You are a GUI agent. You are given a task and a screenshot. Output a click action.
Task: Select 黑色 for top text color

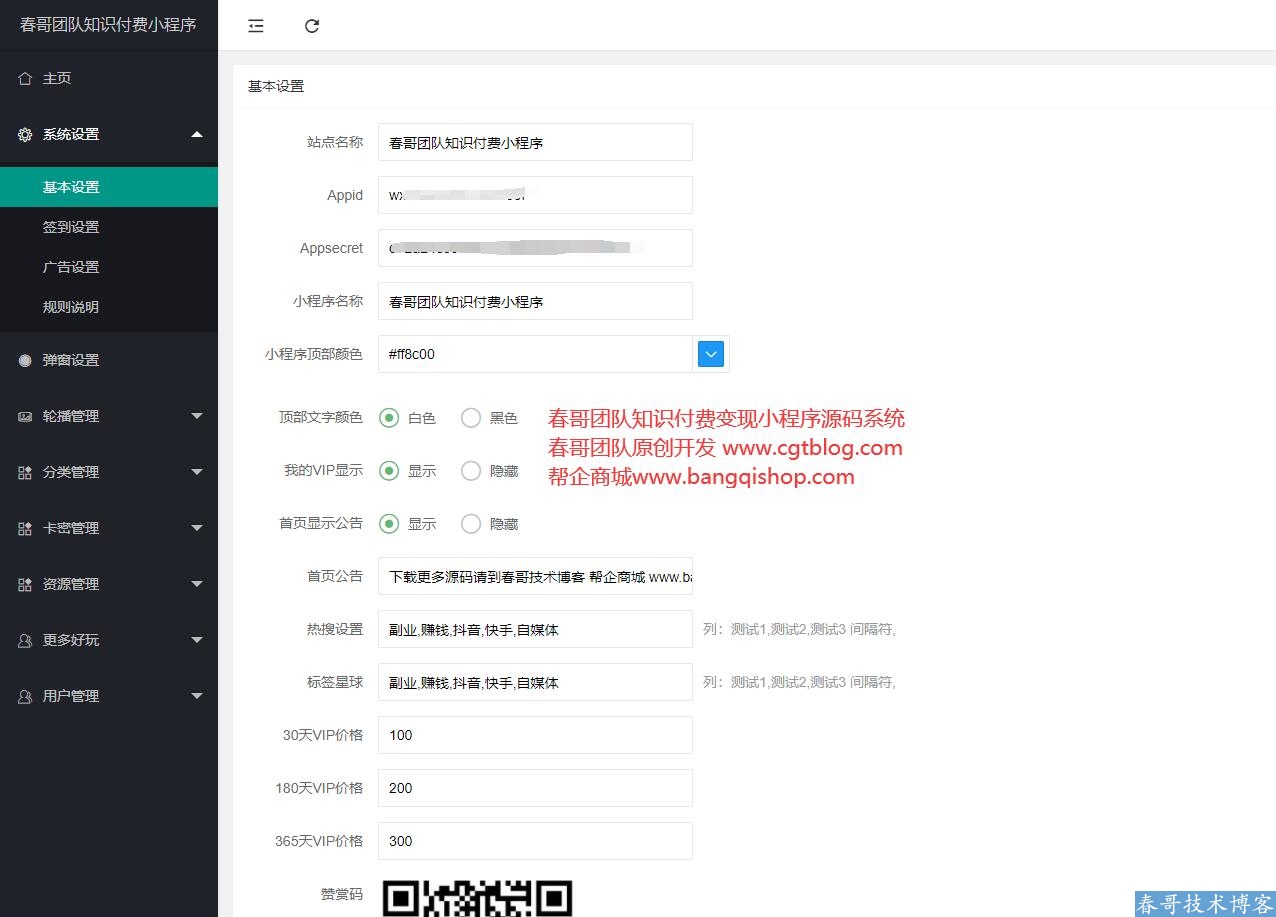coord(471,418)
